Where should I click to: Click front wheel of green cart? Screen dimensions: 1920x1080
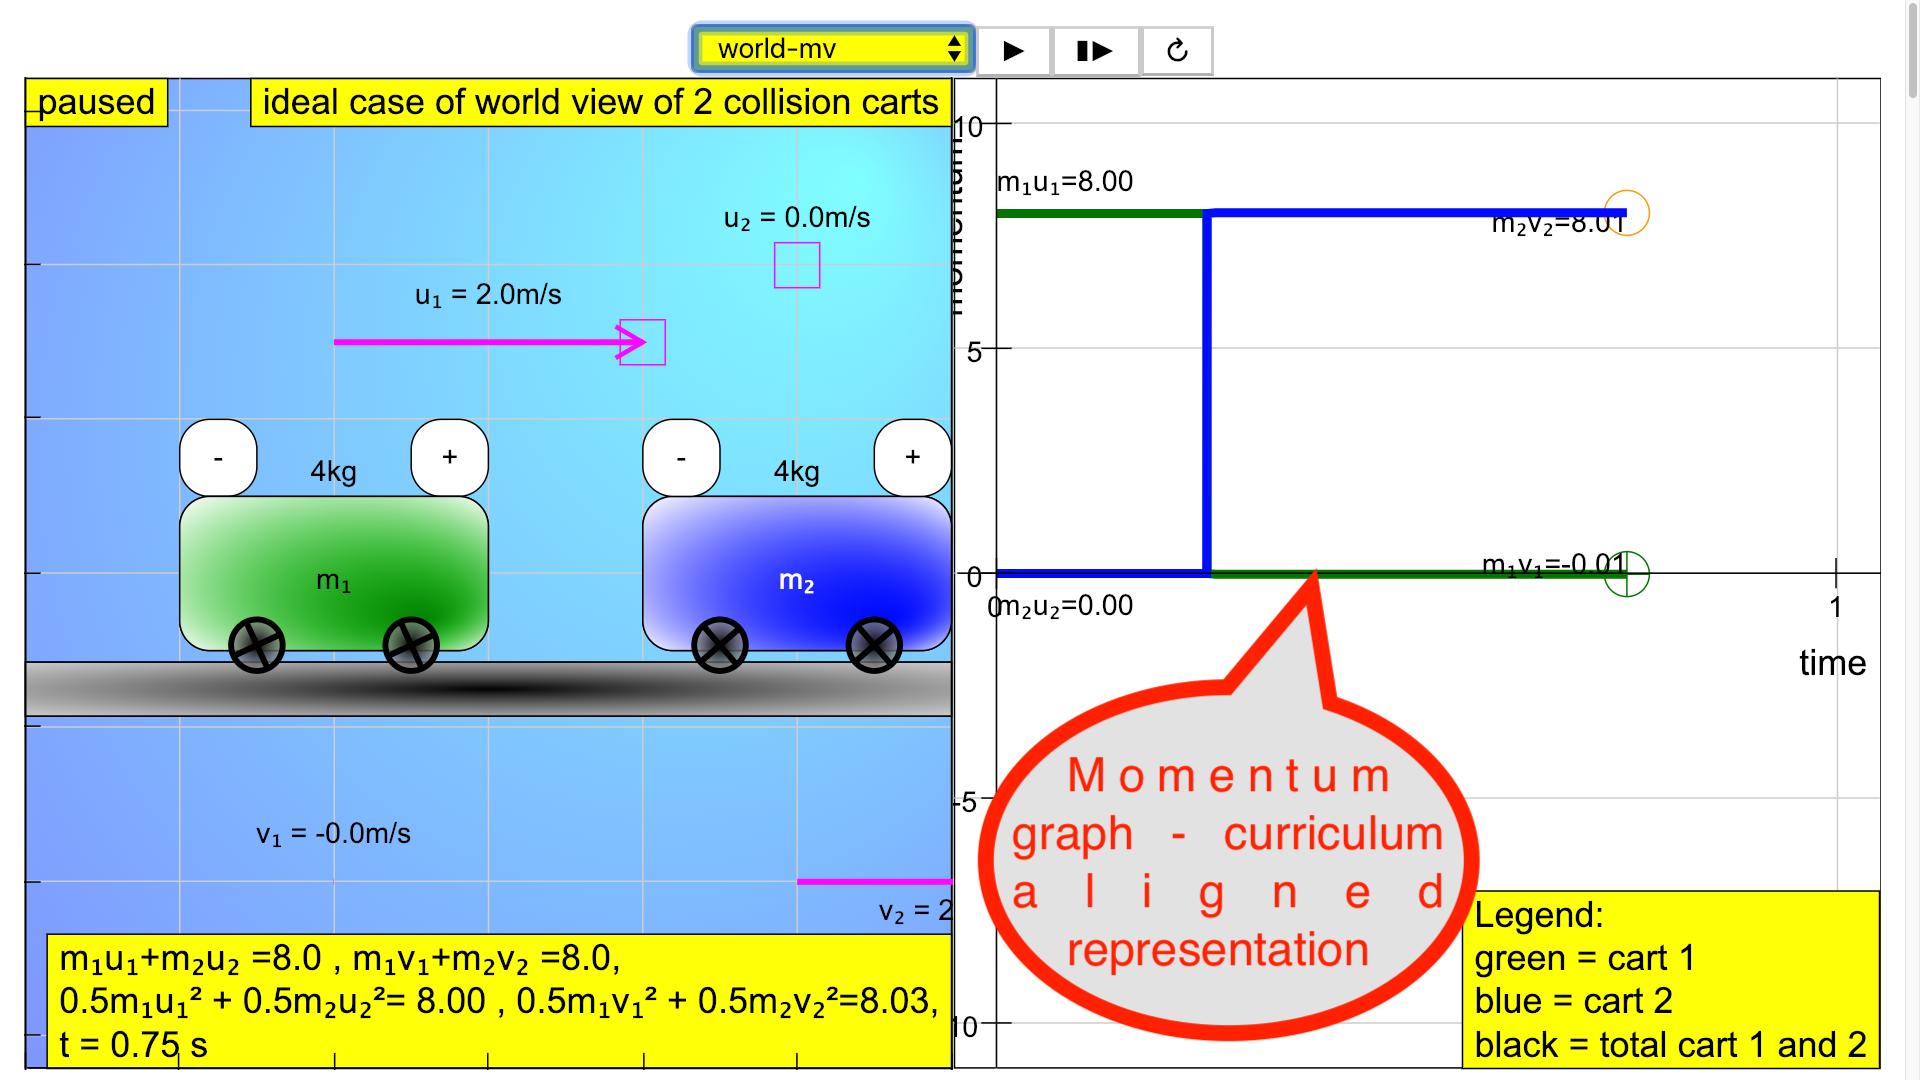pos(411,645)
